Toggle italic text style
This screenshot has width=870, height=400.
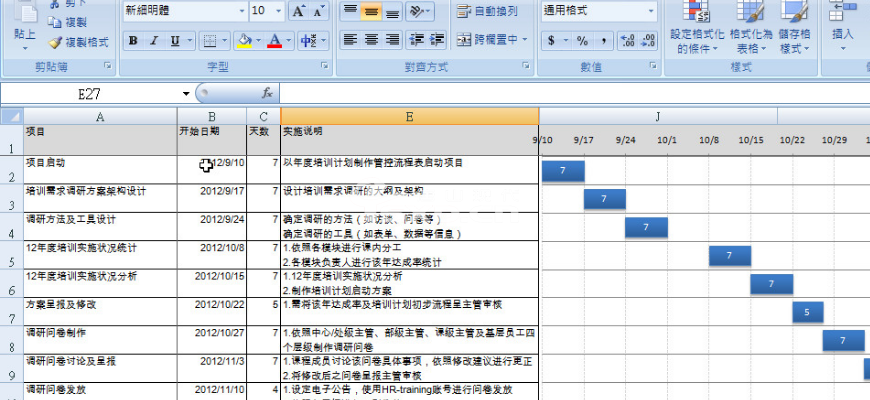coord(155,41)
